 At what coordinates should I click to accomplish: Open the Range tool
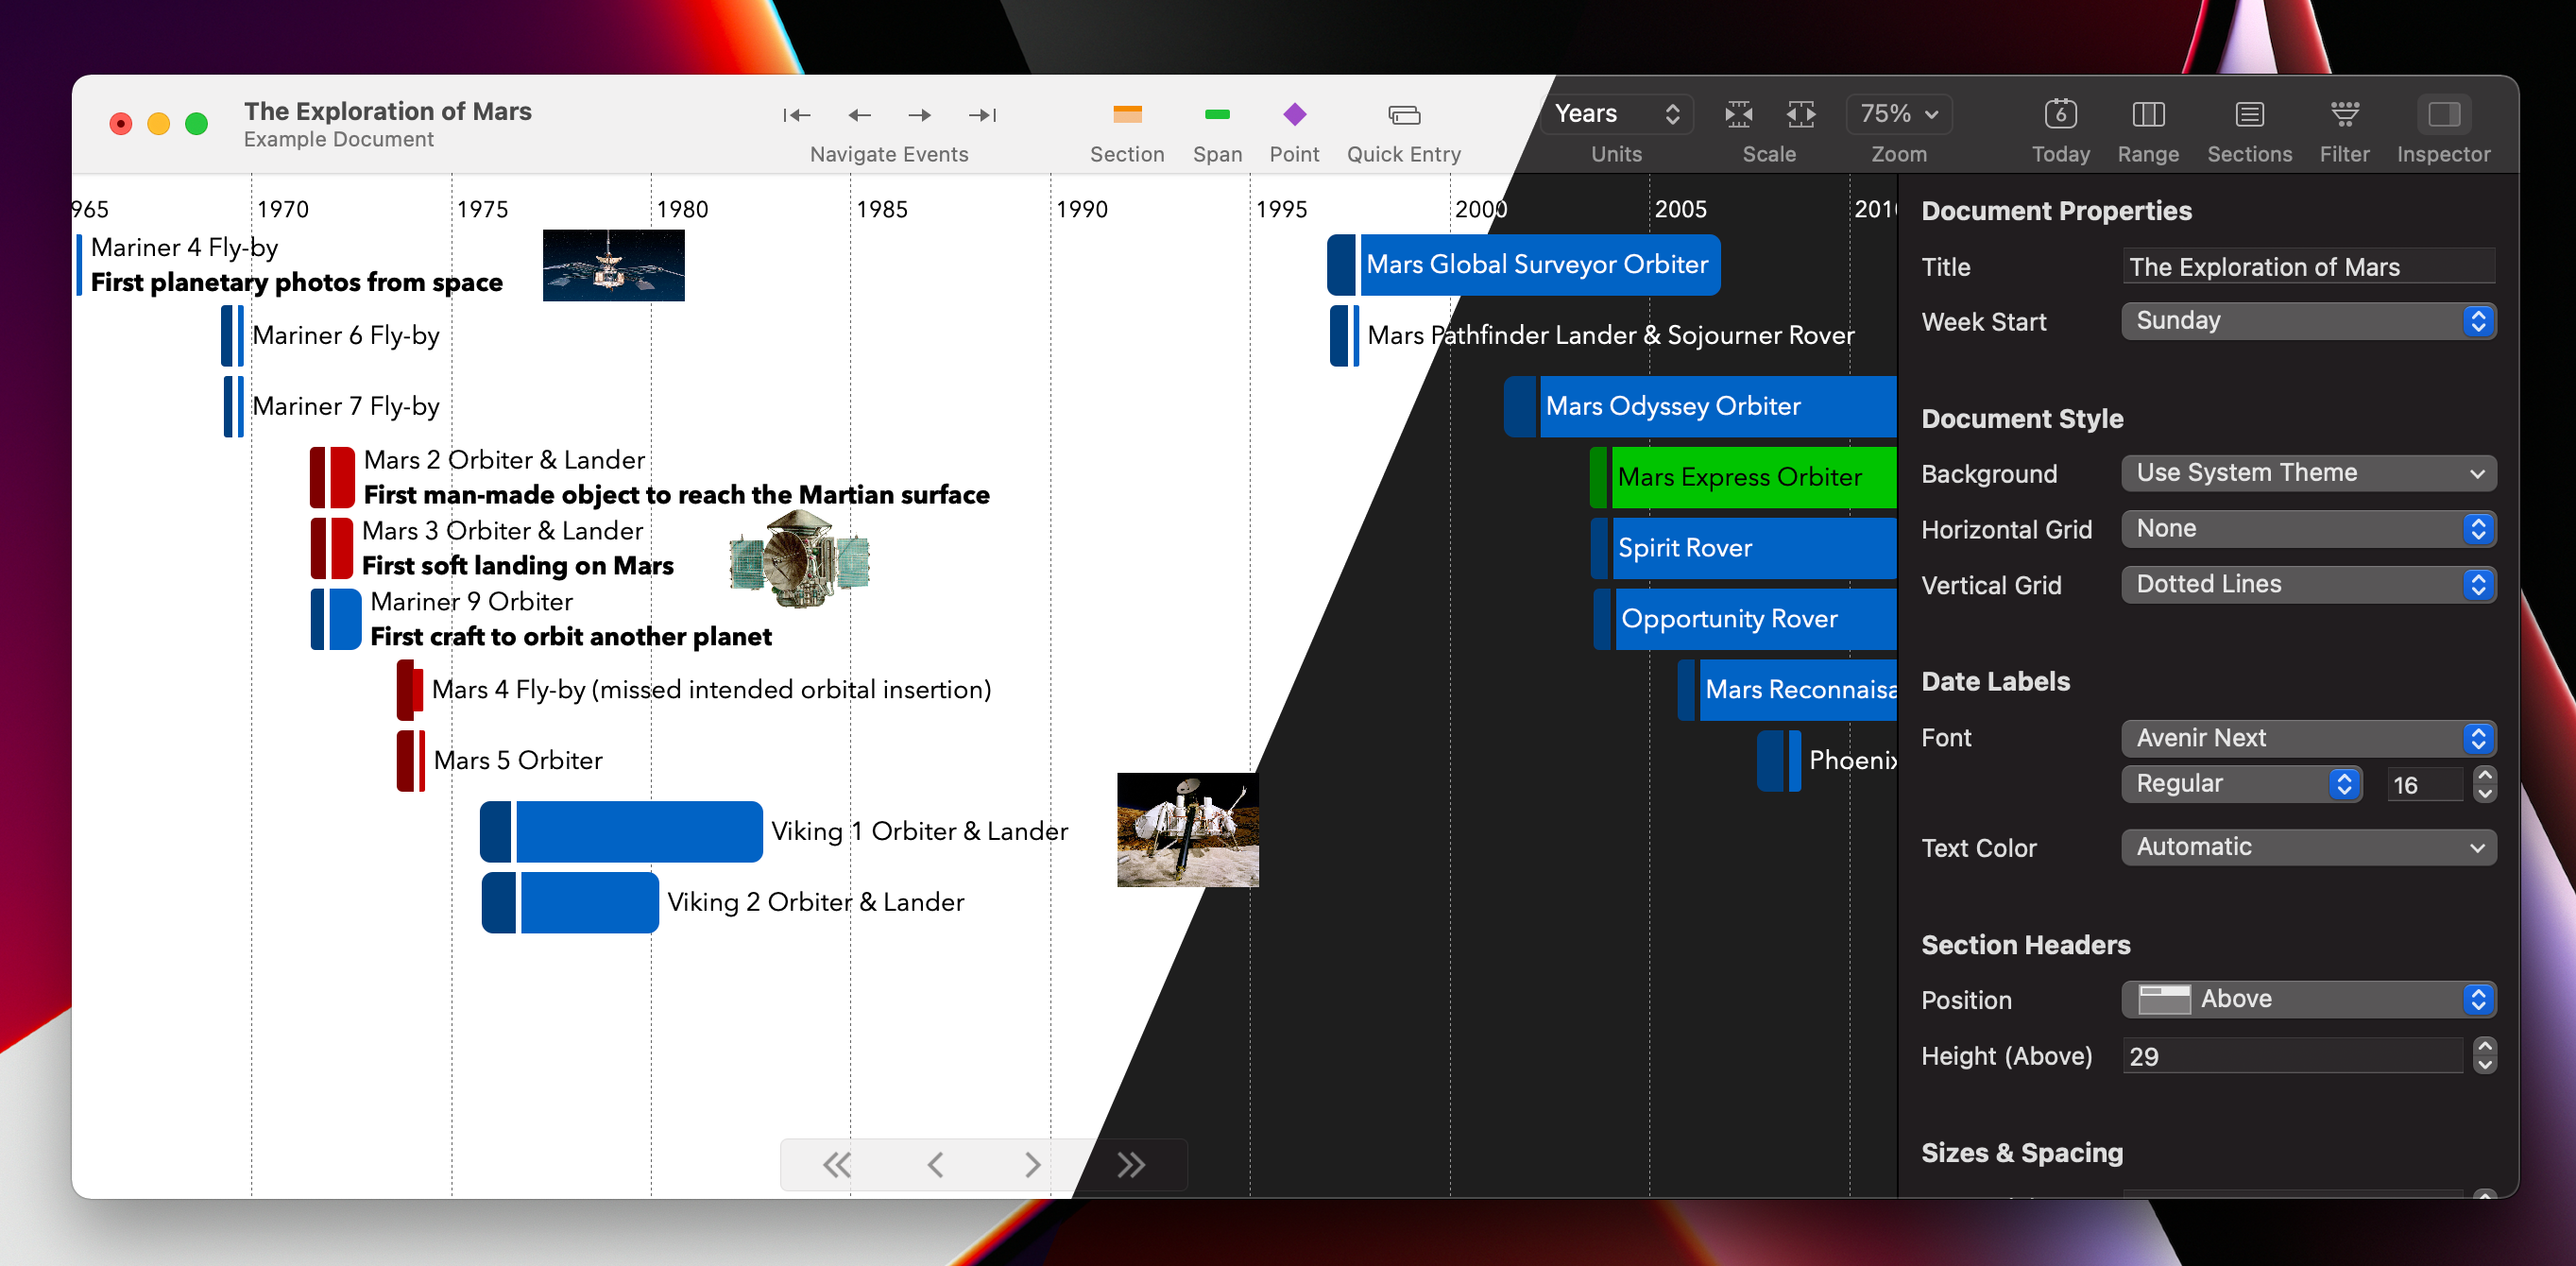point(2148,114)
